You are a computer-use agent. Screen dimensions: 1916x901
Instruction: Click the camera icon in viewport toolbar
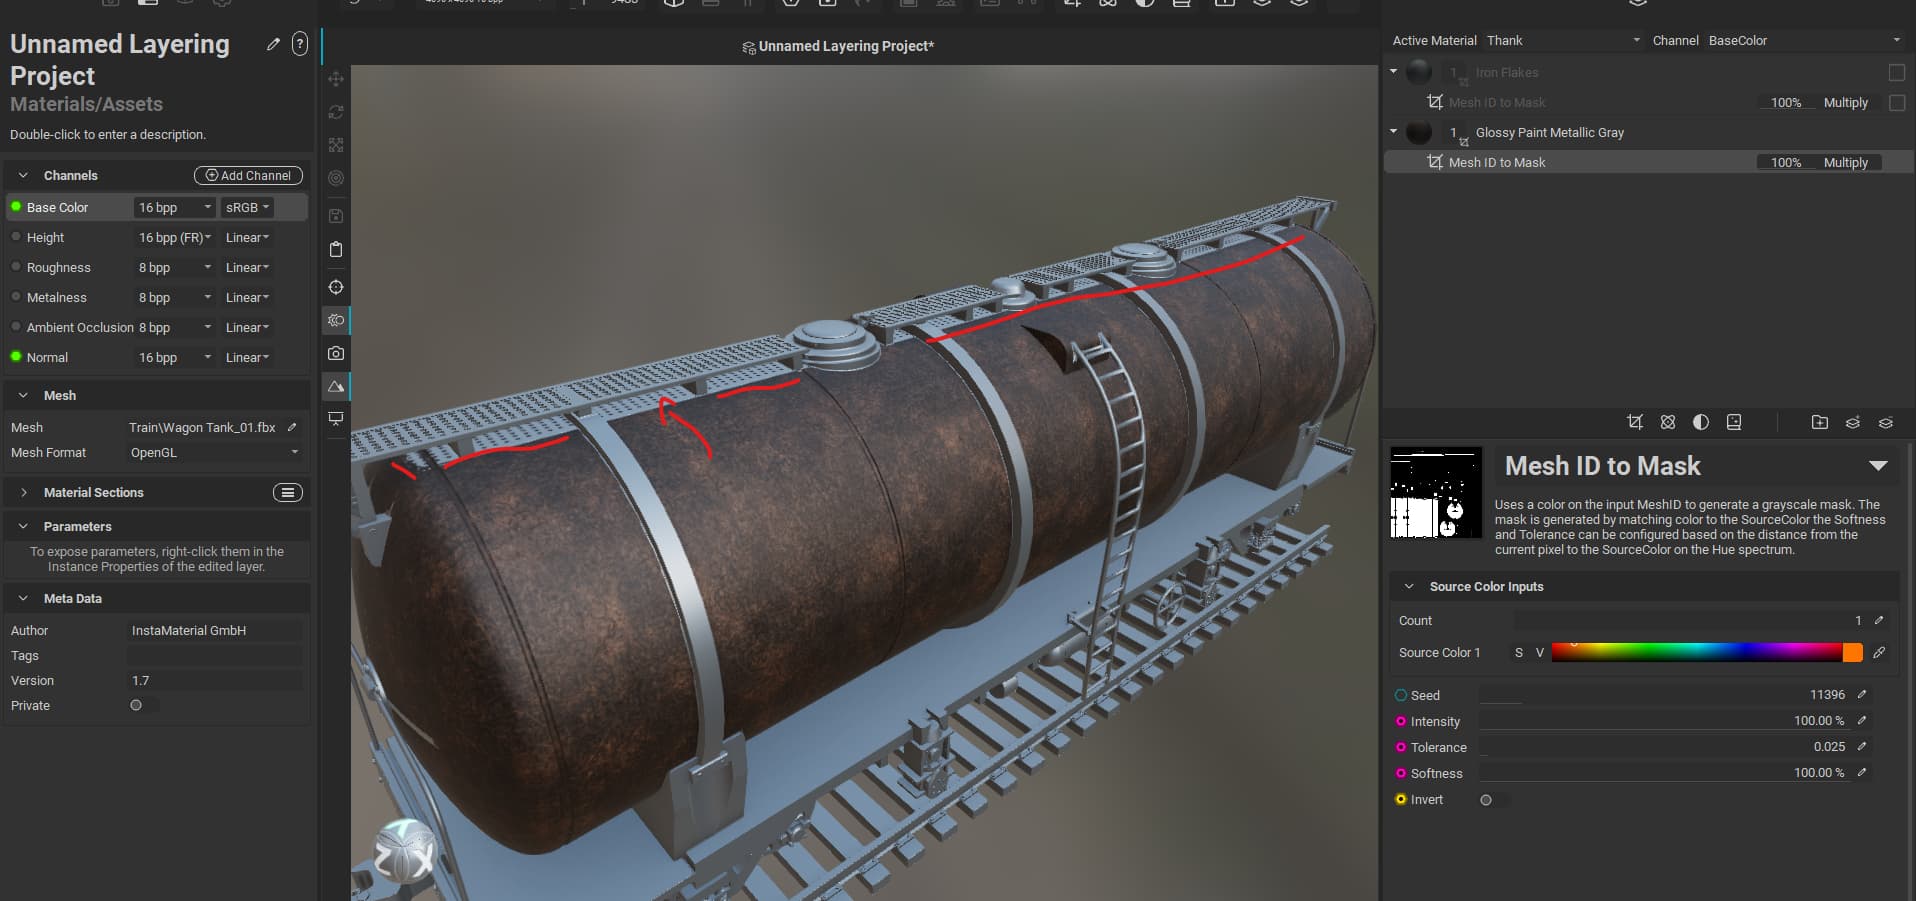[x=336, y=353]
